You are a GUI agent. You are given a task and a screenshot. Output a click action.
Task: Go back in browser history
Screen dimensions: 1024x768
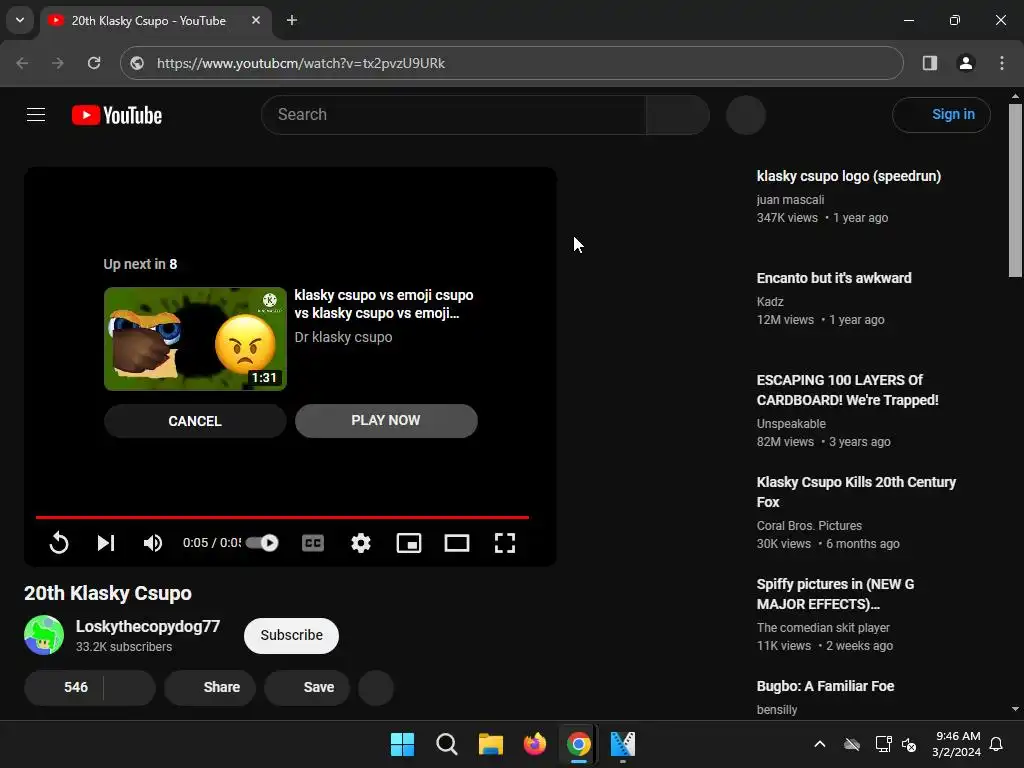pos(23,63)
